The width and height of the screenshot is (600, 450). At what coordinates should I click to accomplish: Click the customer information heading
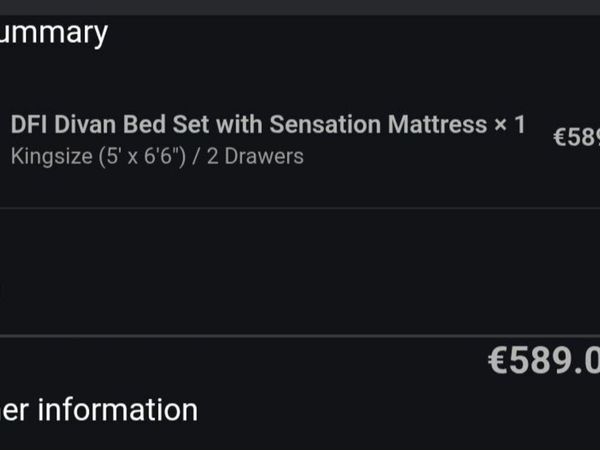click(x=98, y=409)
